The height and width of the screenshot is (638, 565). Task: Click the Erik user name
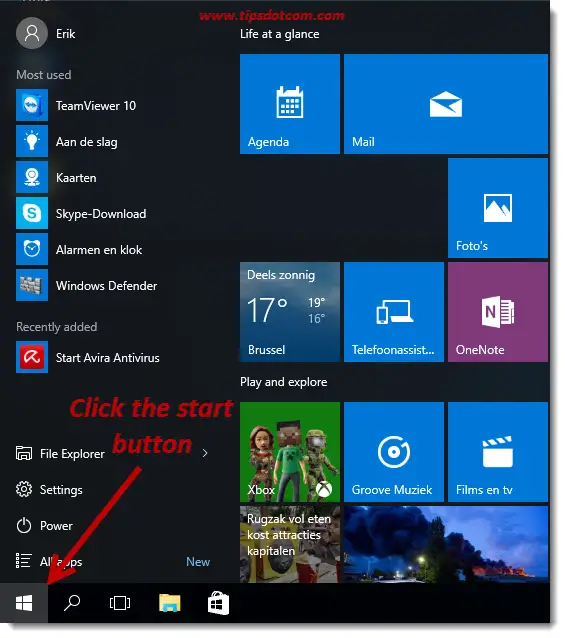tap(65, 34)
